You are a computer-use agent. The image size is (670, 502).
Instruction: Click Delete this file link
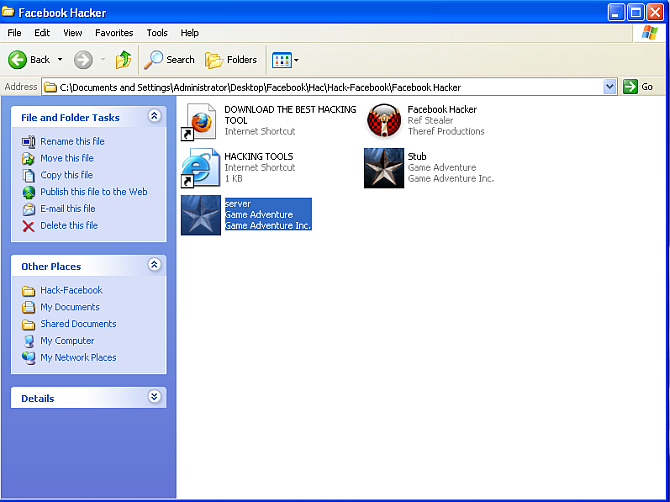(69, 225)
